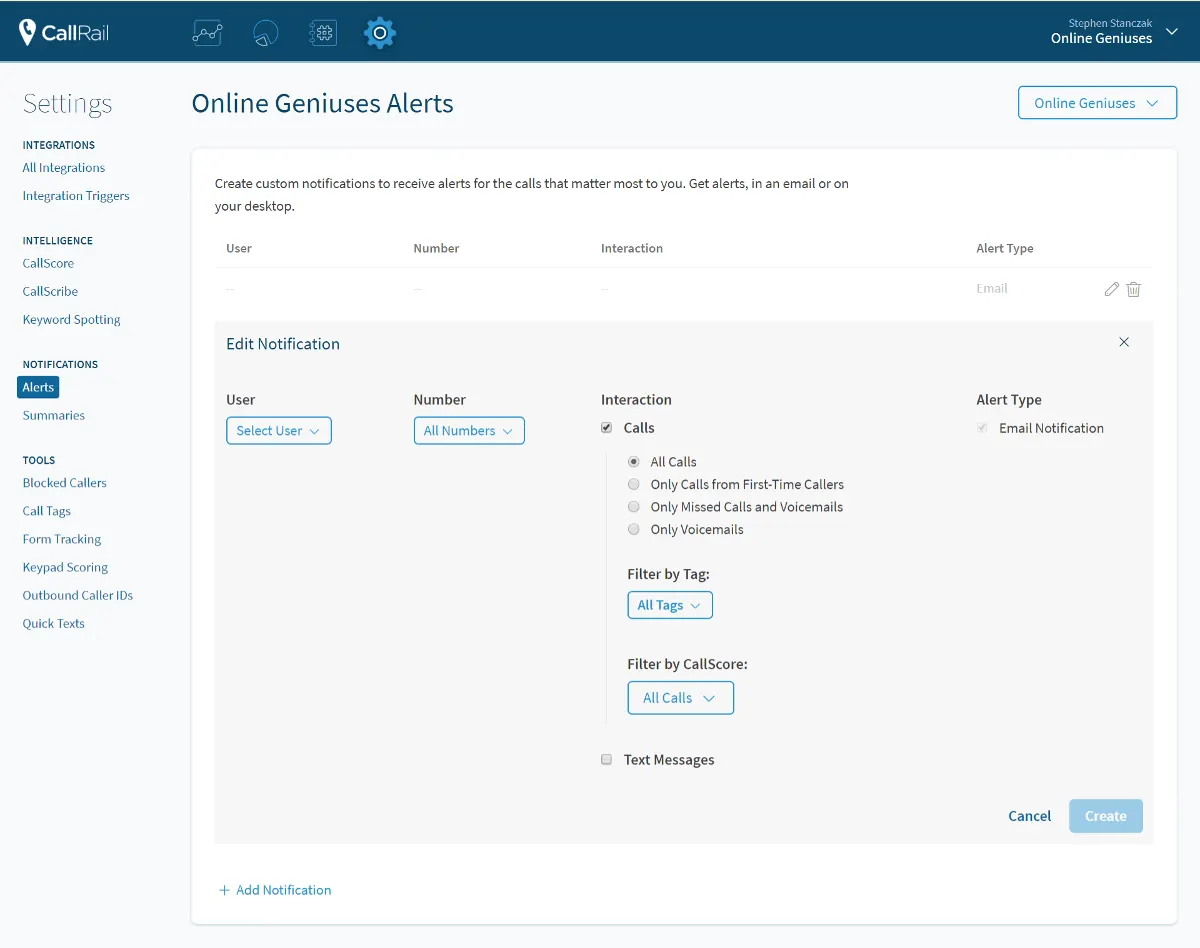The image size is (1200, 948).
Task: Expand the account menu chevron by Stephen Stanczak
Action: [x=1172, y=31]
